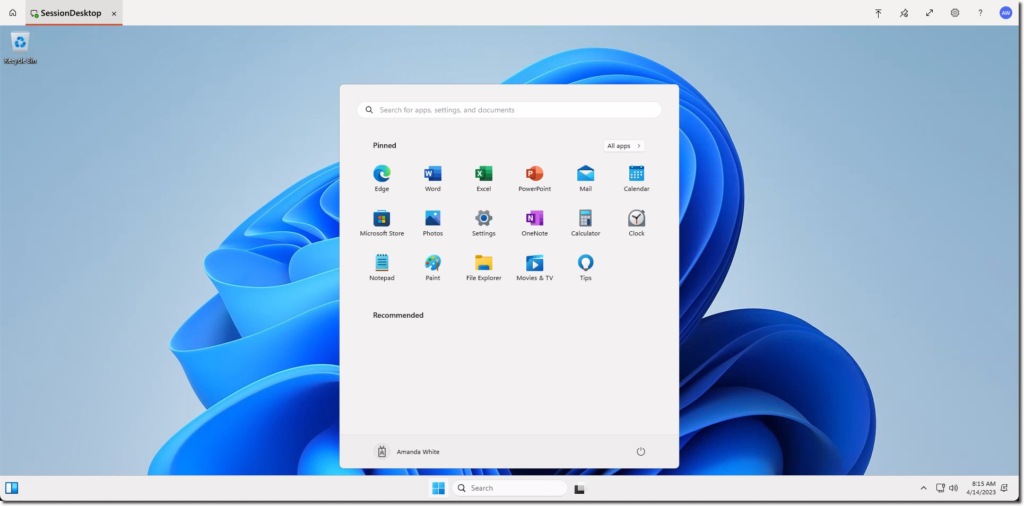Launch Movies & TV

coord(534,267)
